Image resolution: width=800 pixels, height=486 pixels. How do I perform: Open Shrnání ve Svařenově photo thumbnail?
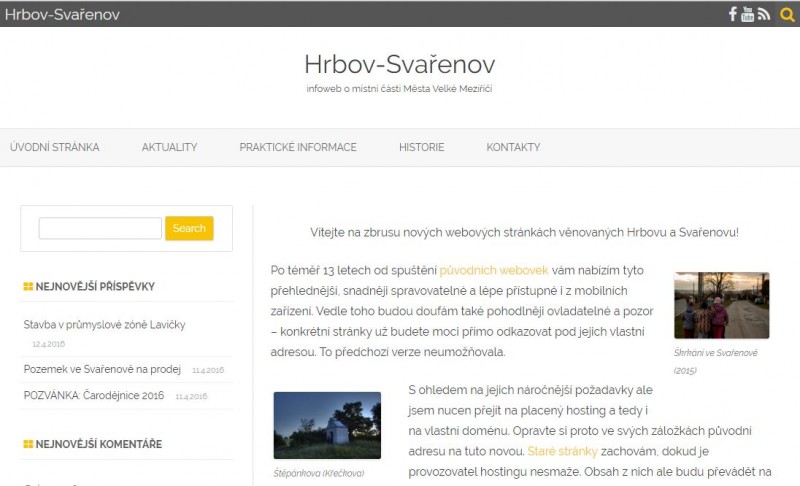click(x=721, y=305)
